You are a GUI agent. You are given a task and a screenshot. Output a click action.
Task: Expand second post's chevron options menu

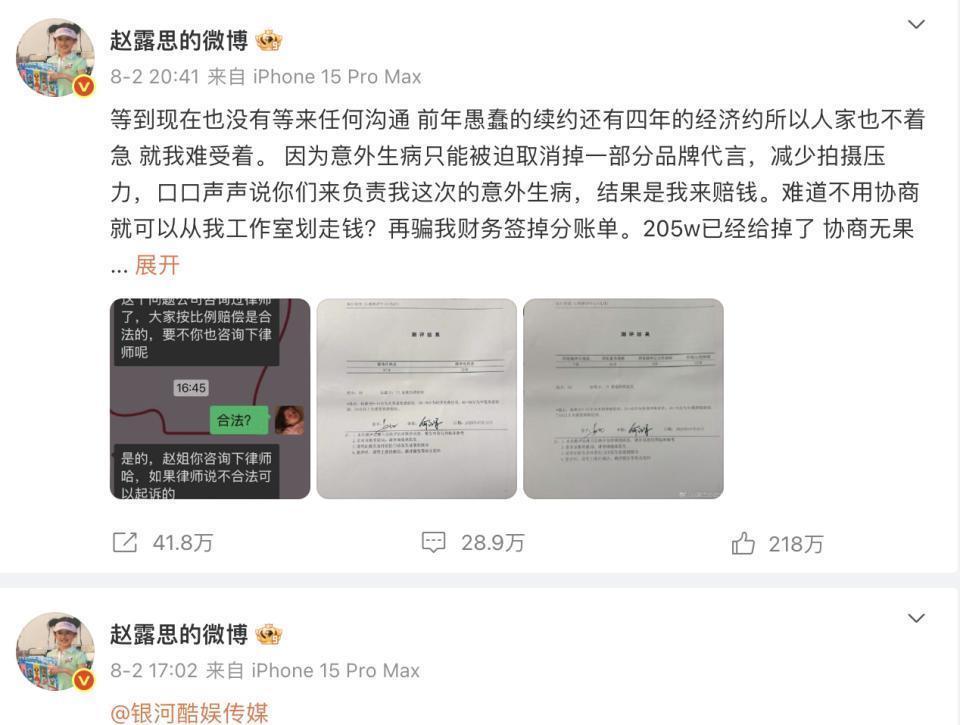pyautogui.click(x=916, y=618)
